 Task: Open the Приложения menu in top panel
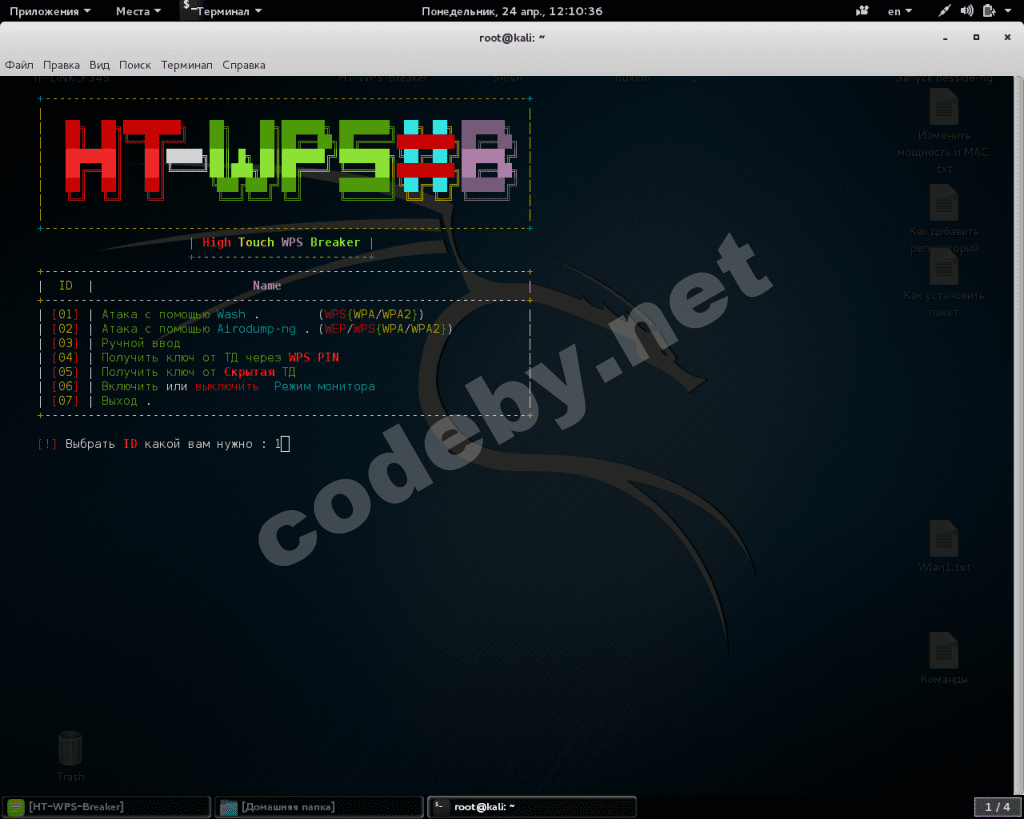pyautogui.click(x=50, y=11)
